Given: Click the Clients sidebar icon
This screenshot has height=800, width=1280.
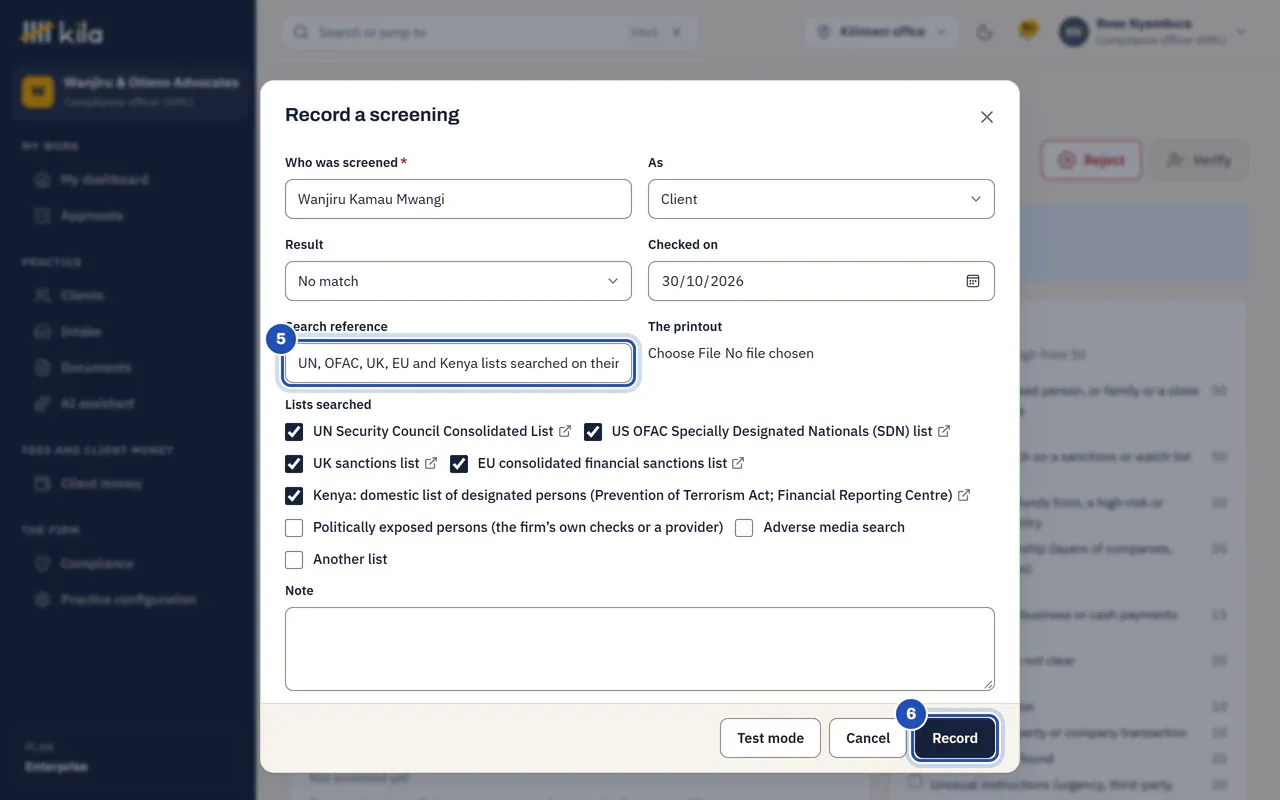Looking at the screenshot, I should [x=42, y=296].
